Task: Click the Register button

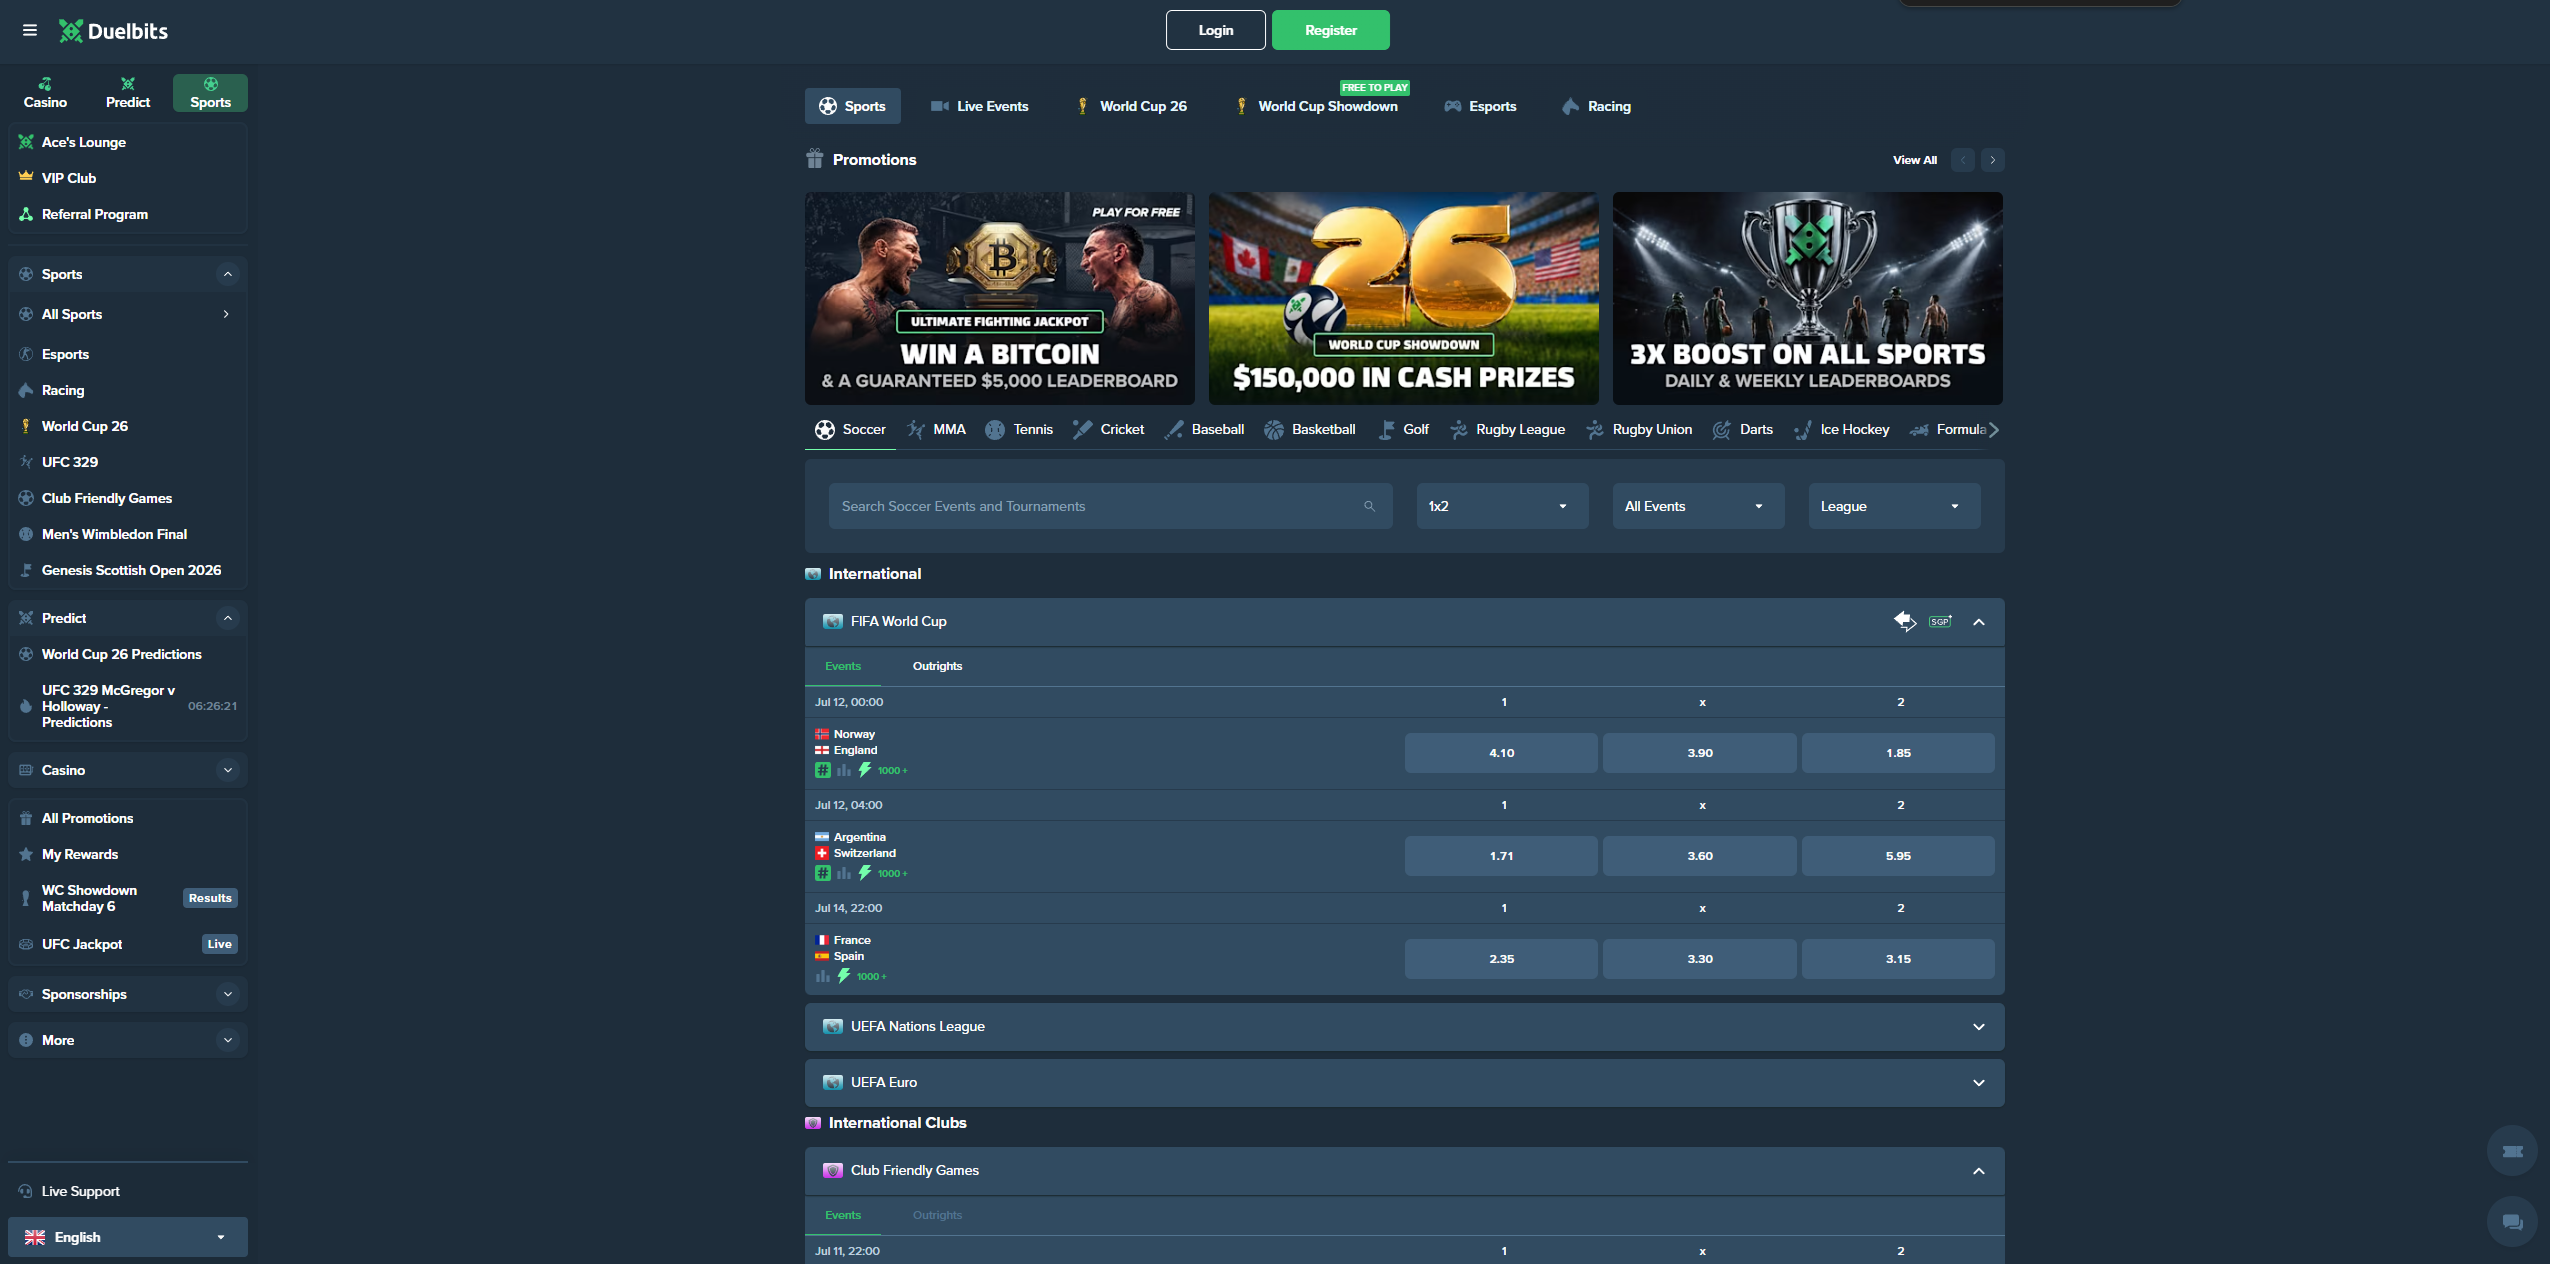Action: coord(1330,30)
